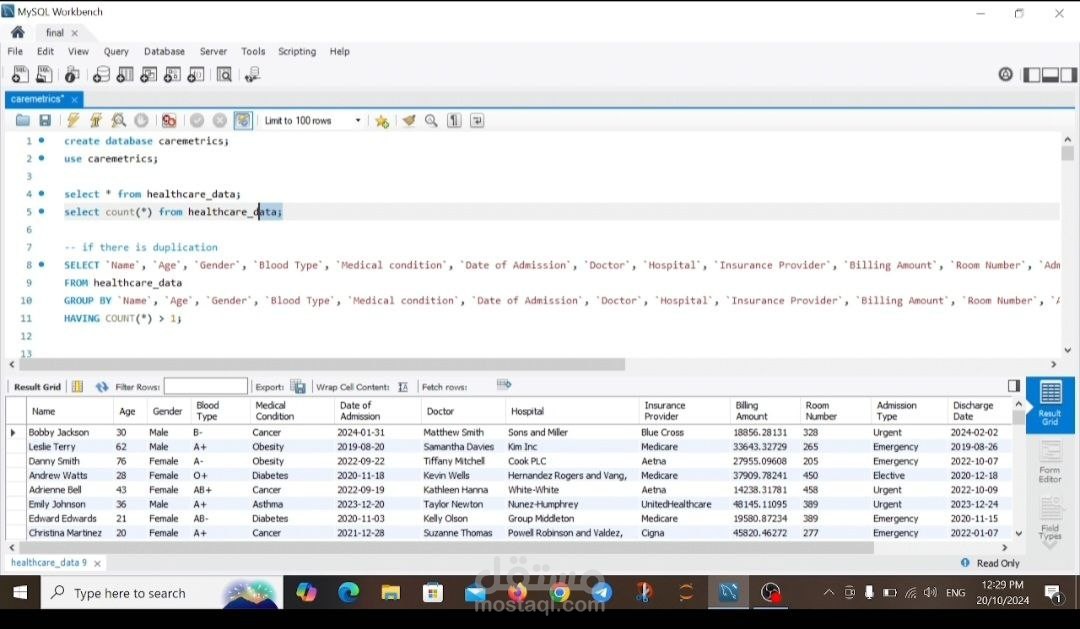Open the Limit to 100 rows dropdown
This screenshot has width=1080, height=629.
(357, 120)
